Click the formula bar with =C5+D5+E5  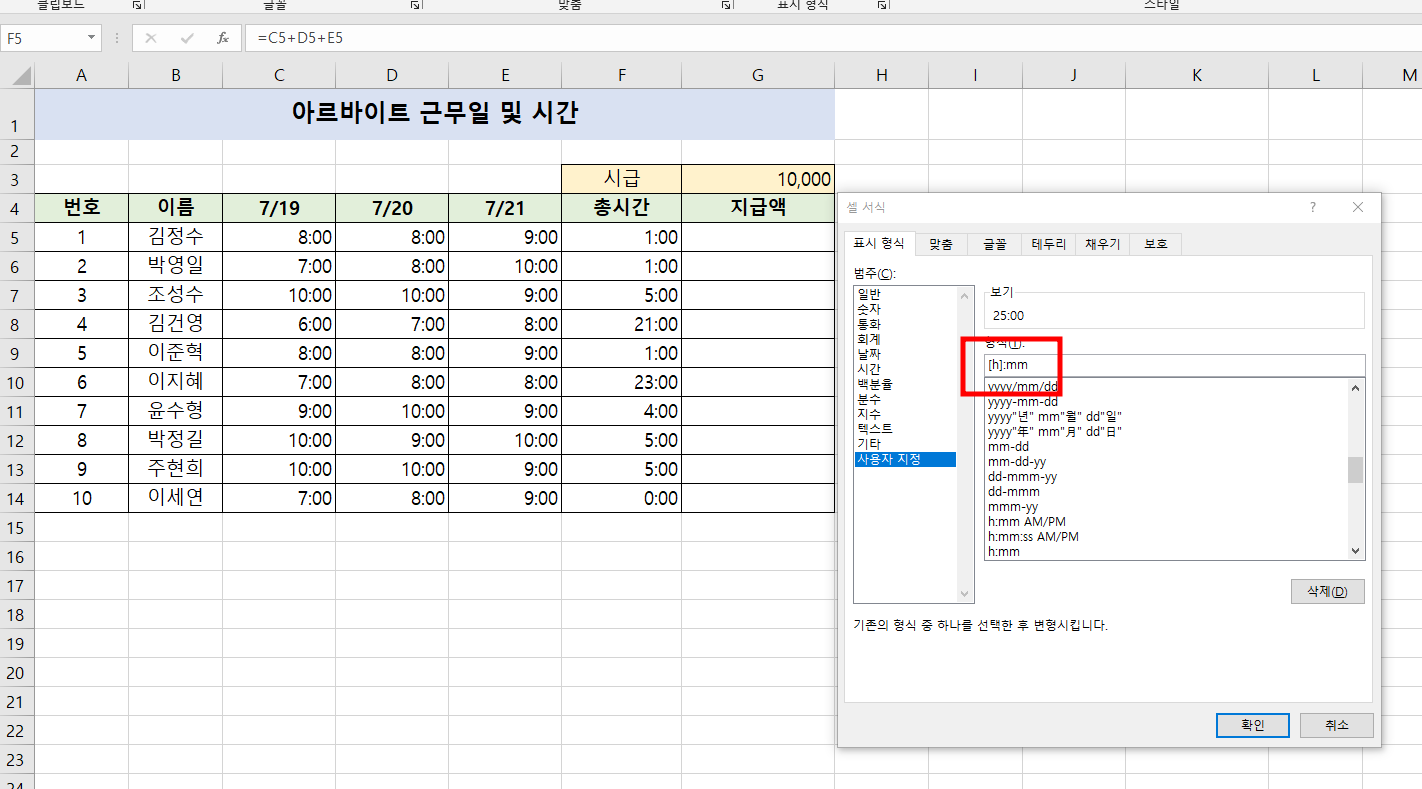point(835,38)
